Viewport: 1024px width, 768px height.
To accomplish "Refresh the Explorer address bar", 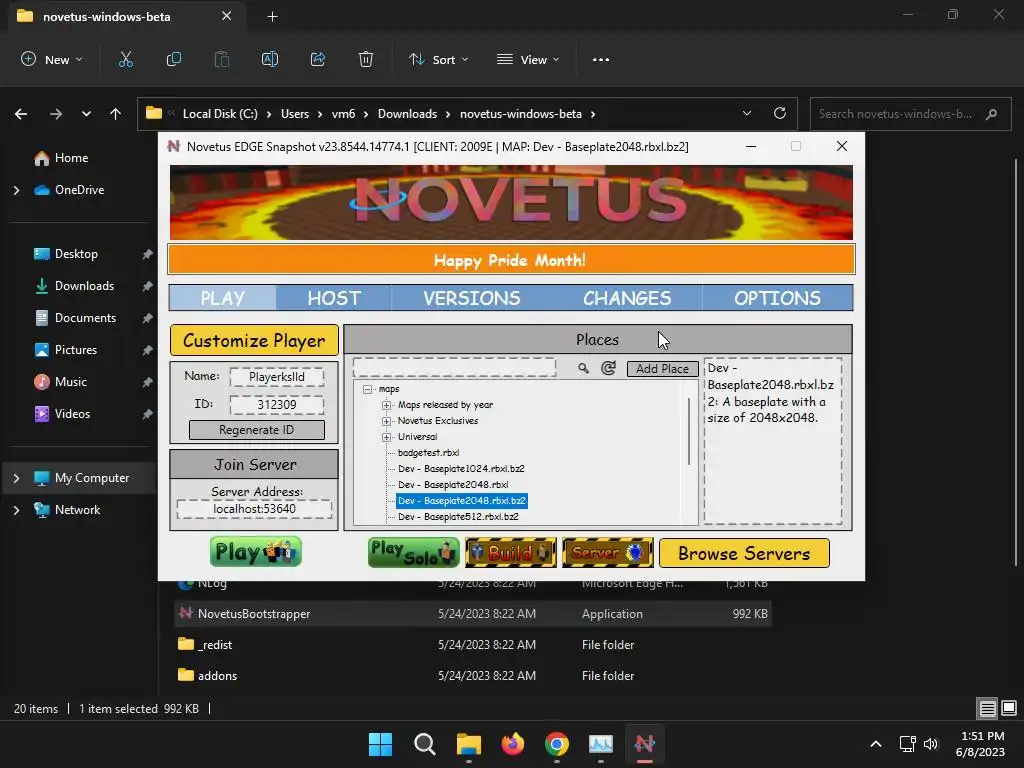I will point(780,113).
